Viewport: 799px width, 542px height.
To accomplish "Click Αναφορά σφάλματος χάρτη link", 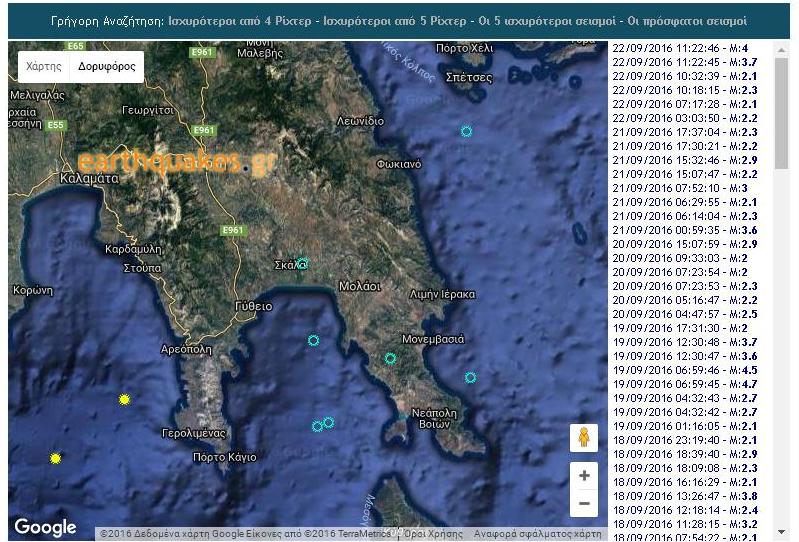I will tap(538, 534).
